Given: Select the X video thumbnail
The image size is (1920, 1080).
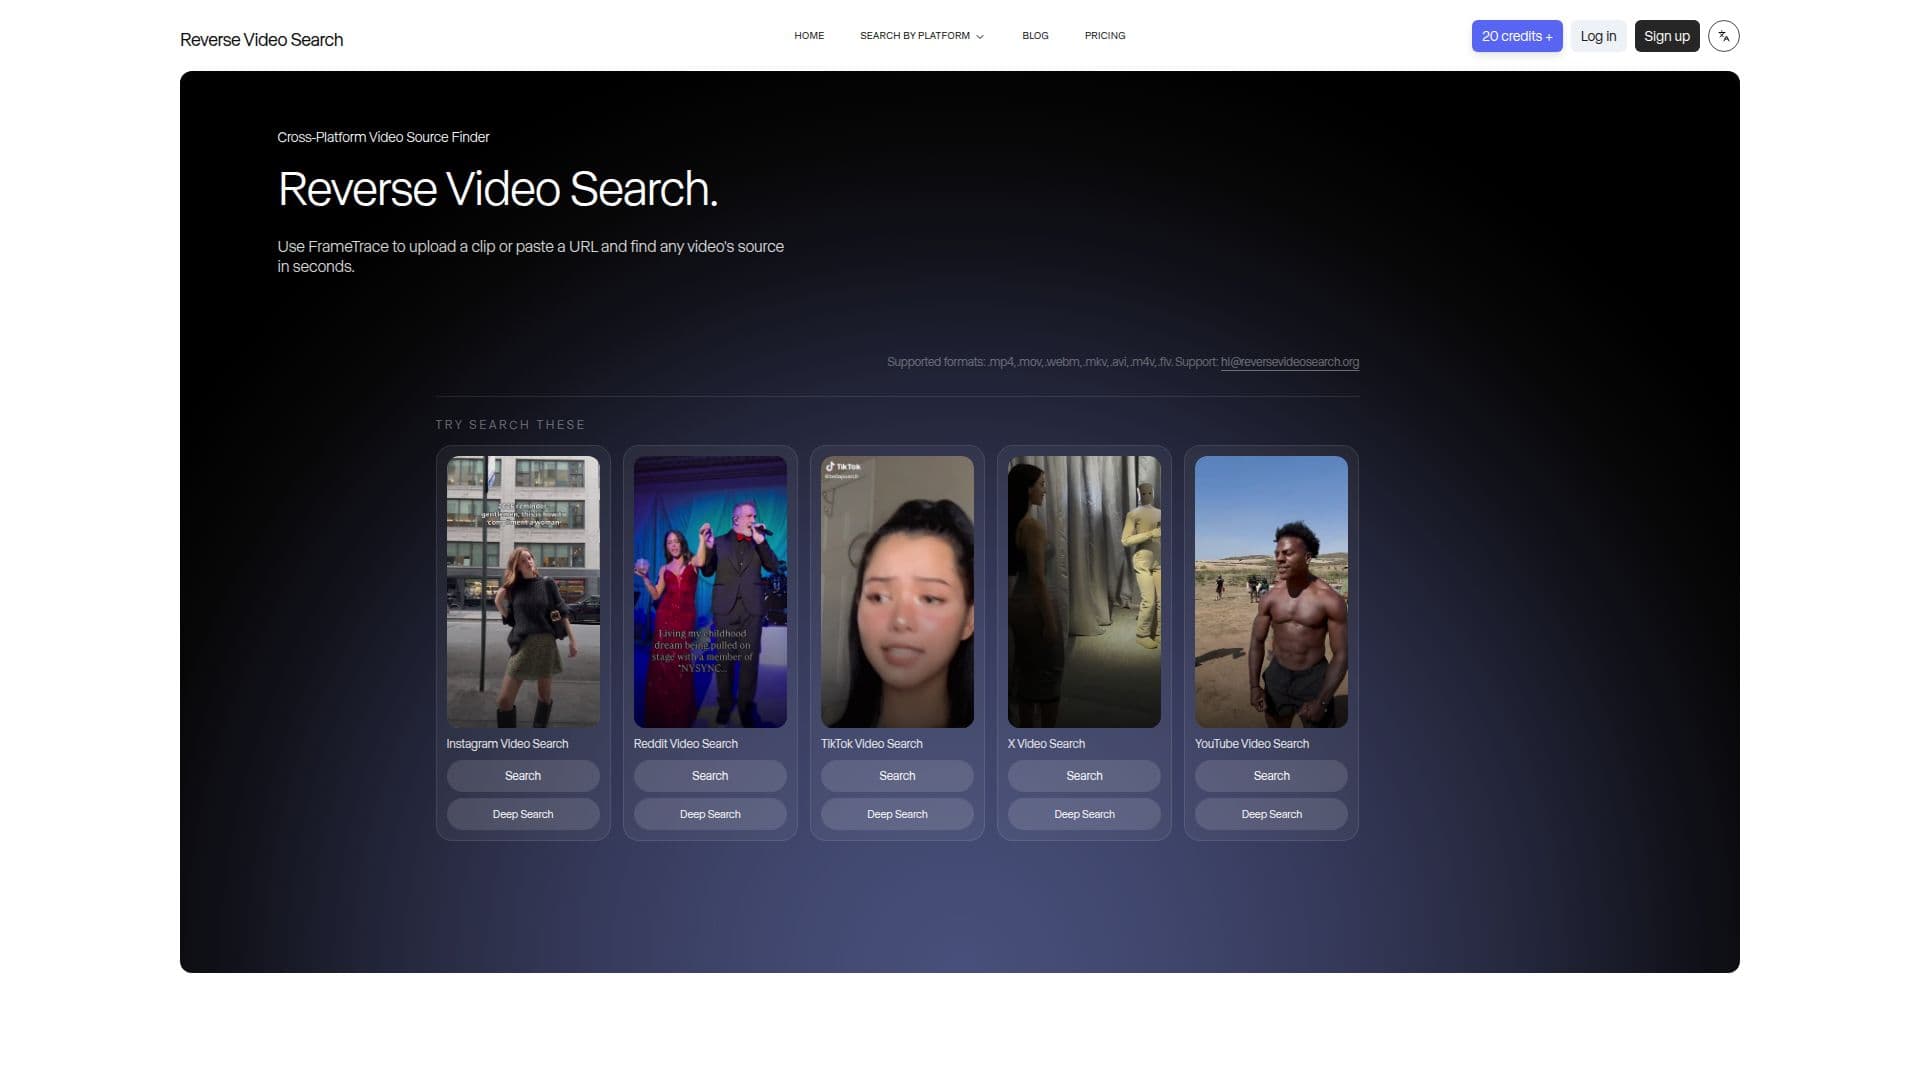Looking at the screenshot, I should click(x=1084, y=592).
